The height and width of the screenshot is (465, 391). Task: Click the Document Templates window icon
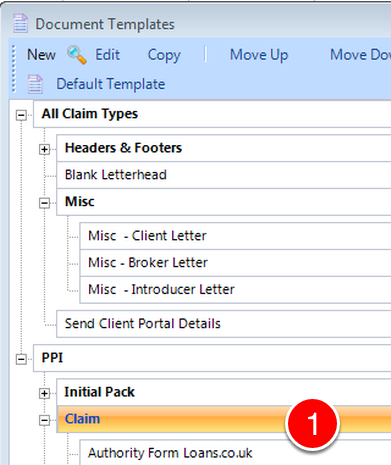[20, 23]
